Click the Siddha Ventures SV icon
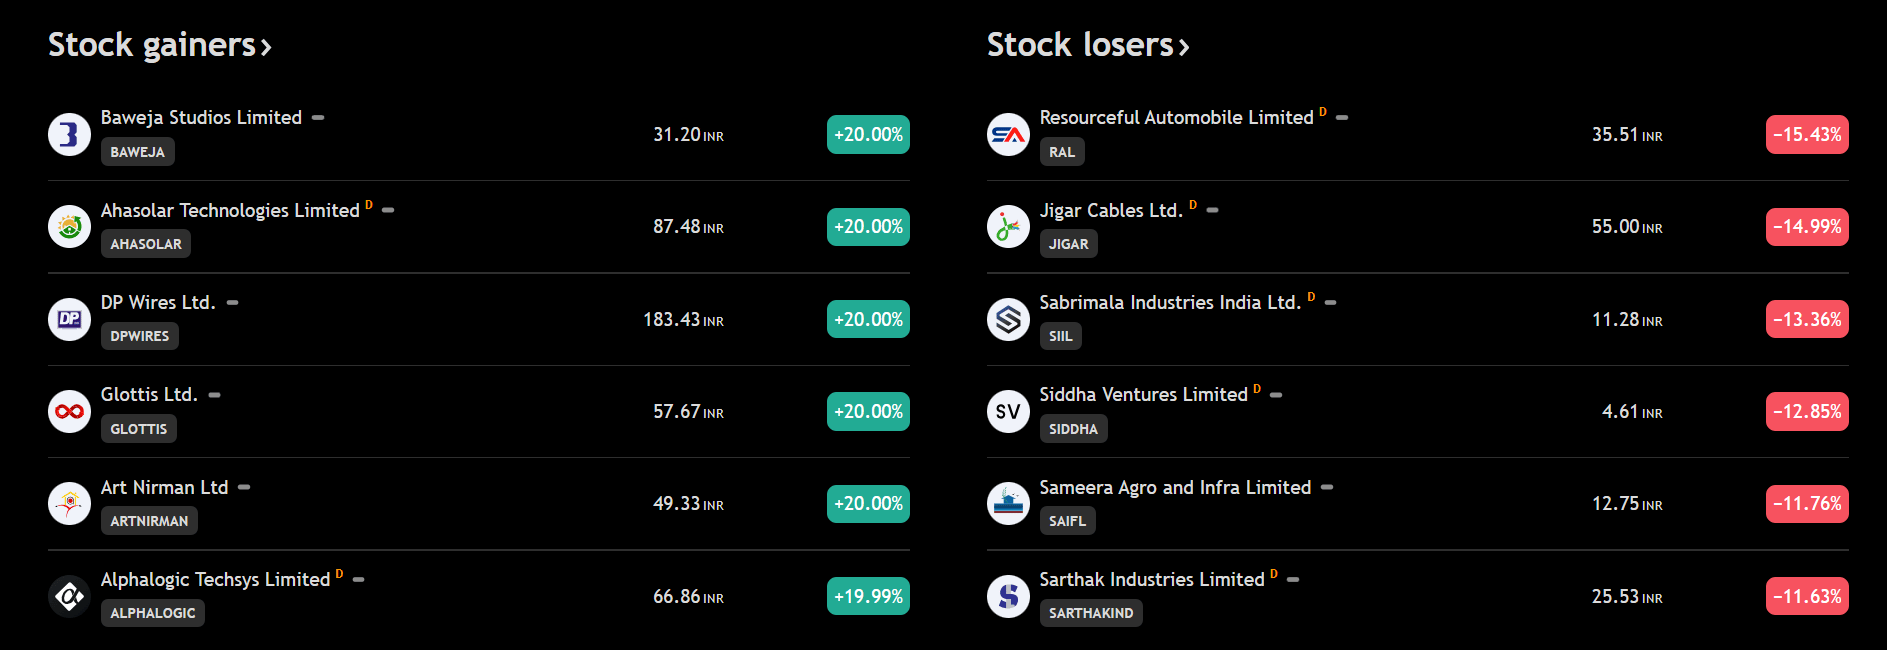This screenshot has height=650, width=1887. click(1008, 411)
